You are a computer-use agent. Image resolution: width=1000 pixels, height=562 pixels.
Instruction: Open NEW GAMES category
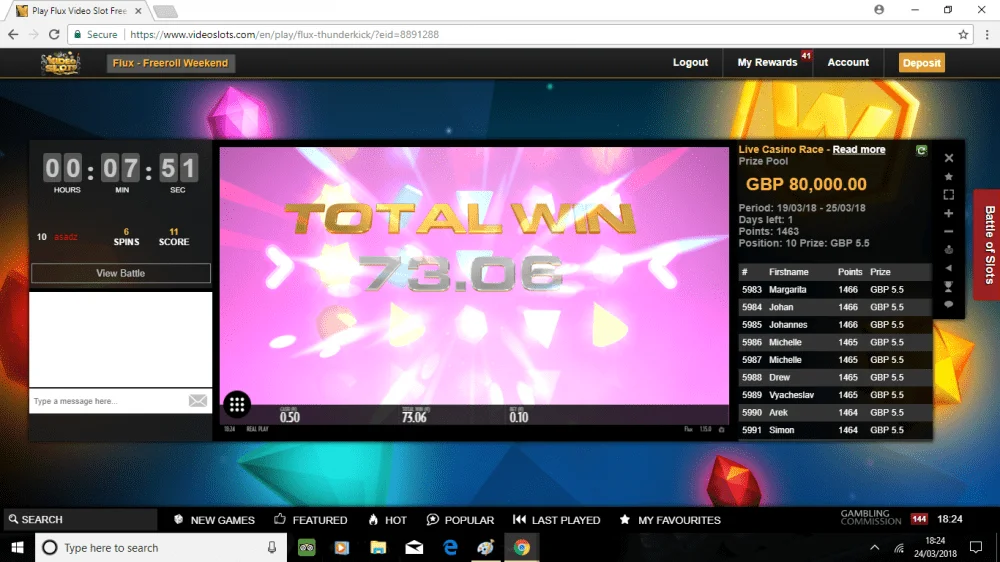point(214,520)
